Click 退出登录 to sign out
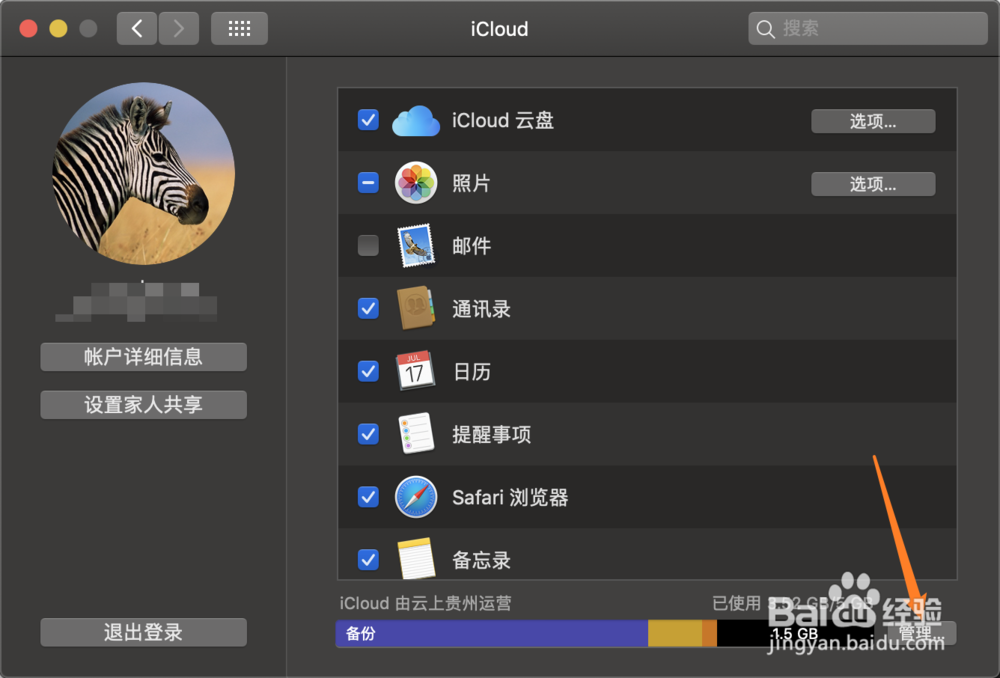The height and width of the screenshot is (678, 1000). tap(143, 632)
